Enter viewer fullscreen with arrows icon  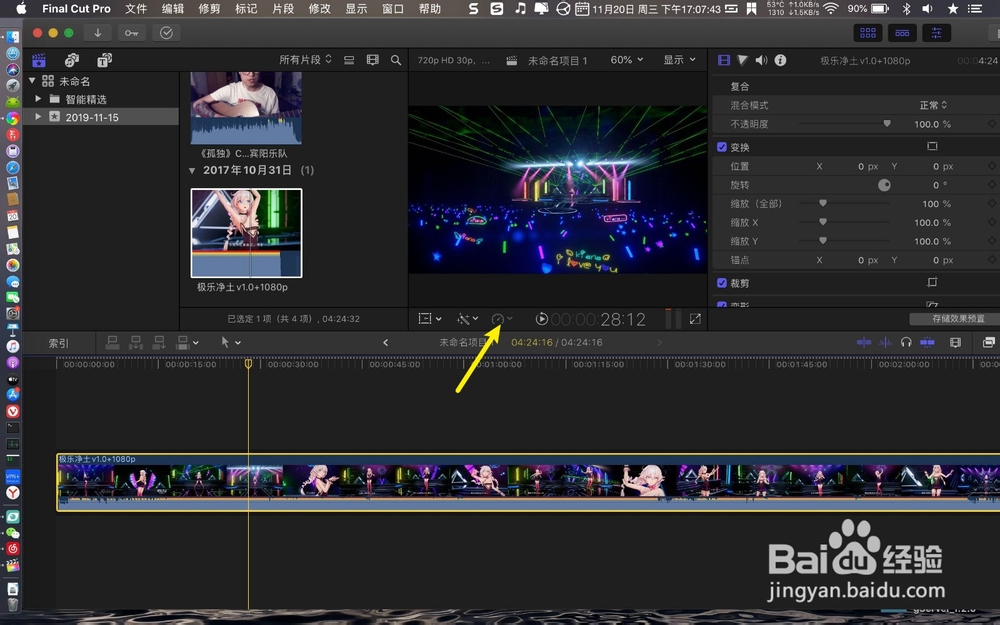[x=695, y=318]
